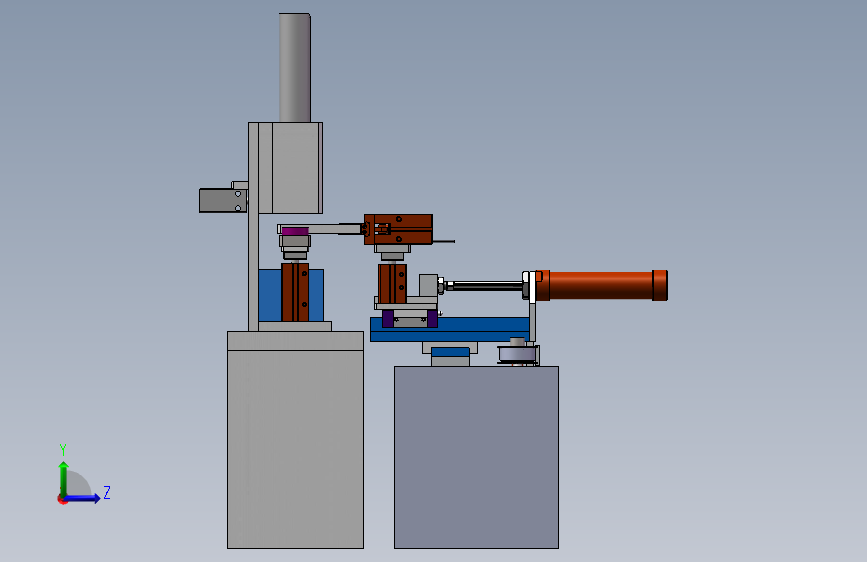Image resolution: width=867 pixels, height=562 pixels.
Task: Select the long blue slide plate
Action: tap(450, 330)
